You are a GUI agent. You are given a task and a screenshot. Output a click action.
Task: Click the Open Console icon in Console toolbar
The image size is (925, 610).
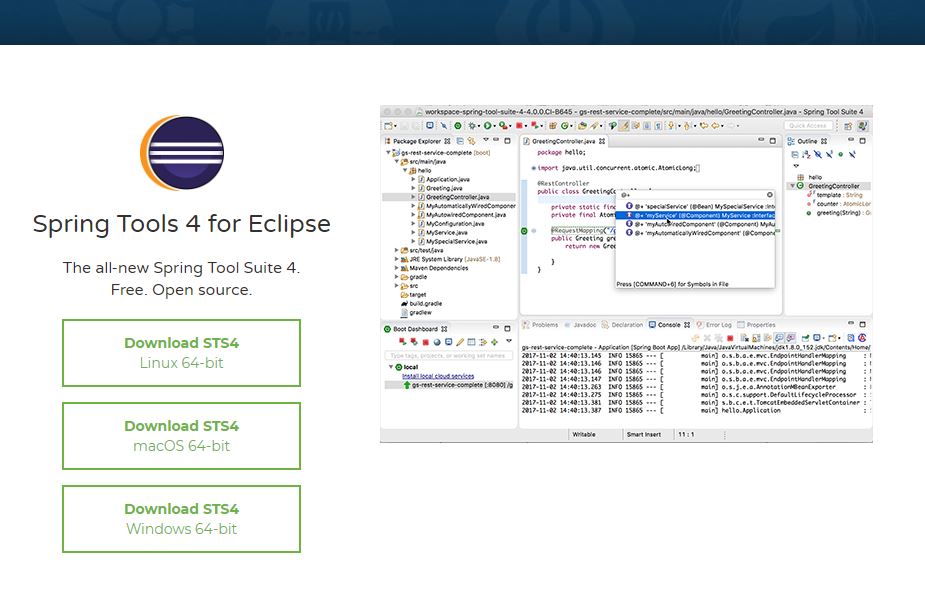coord(833,338)
